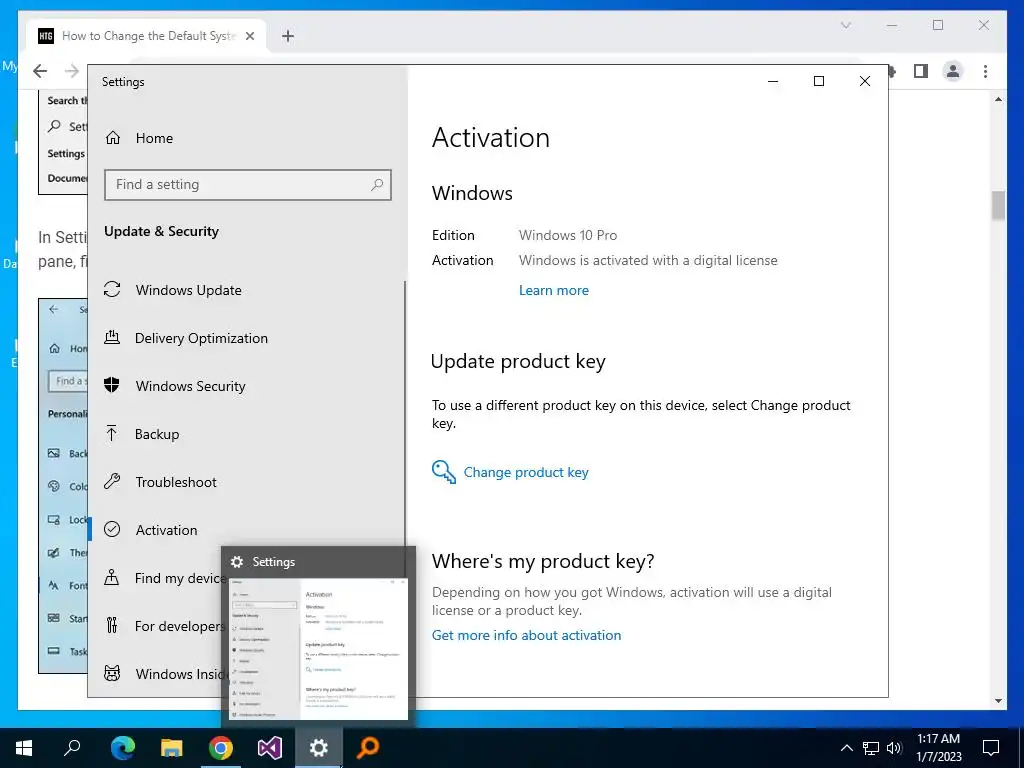The width and height of the screenshot is (1024, 768).
Task: Click the Settings gear taskbar button
Action: [x=319, y=748]
